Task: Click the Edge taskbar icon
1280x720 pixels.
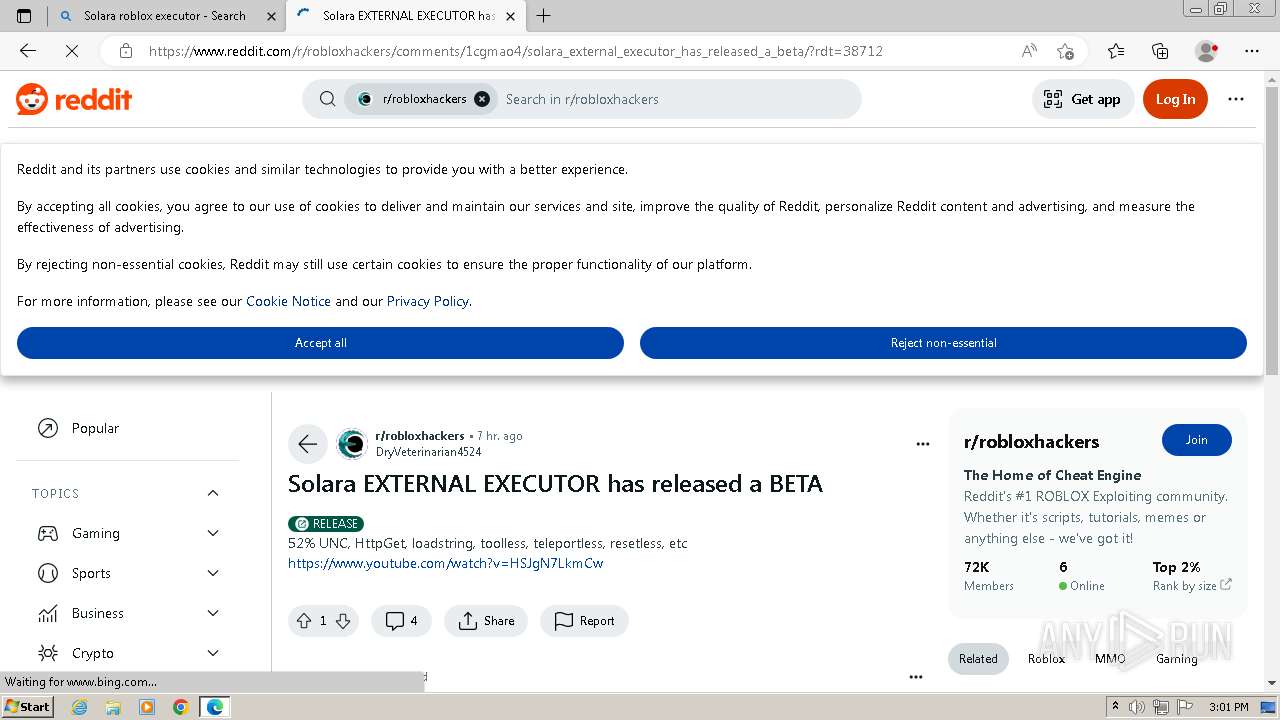Action: (215, 707)
